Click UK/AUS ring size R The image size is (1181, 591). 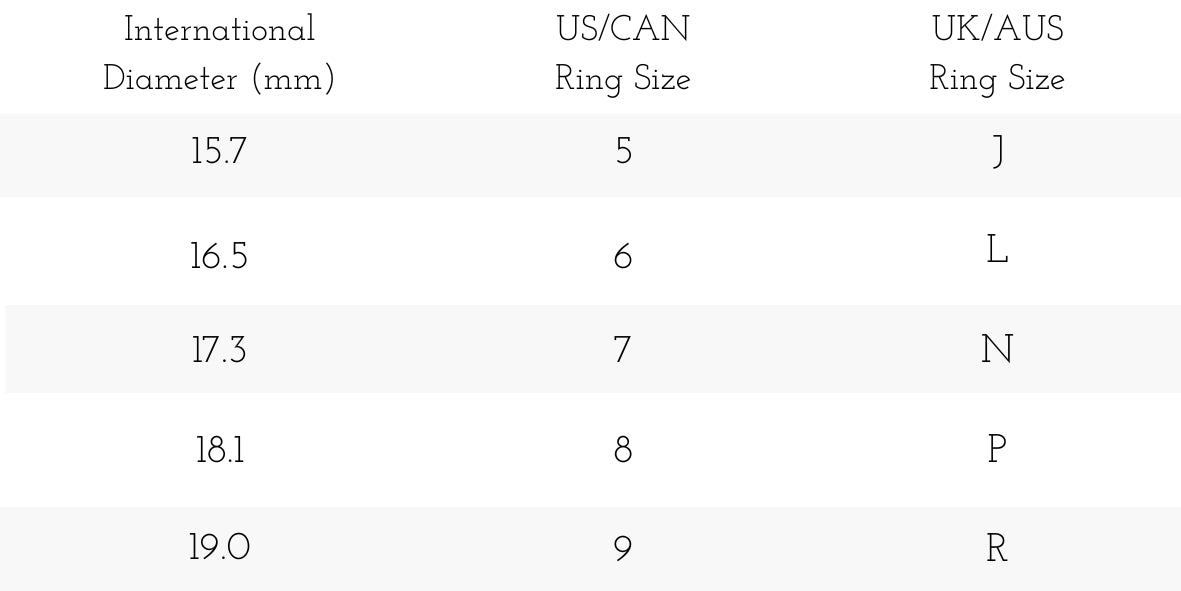point(997,549)
